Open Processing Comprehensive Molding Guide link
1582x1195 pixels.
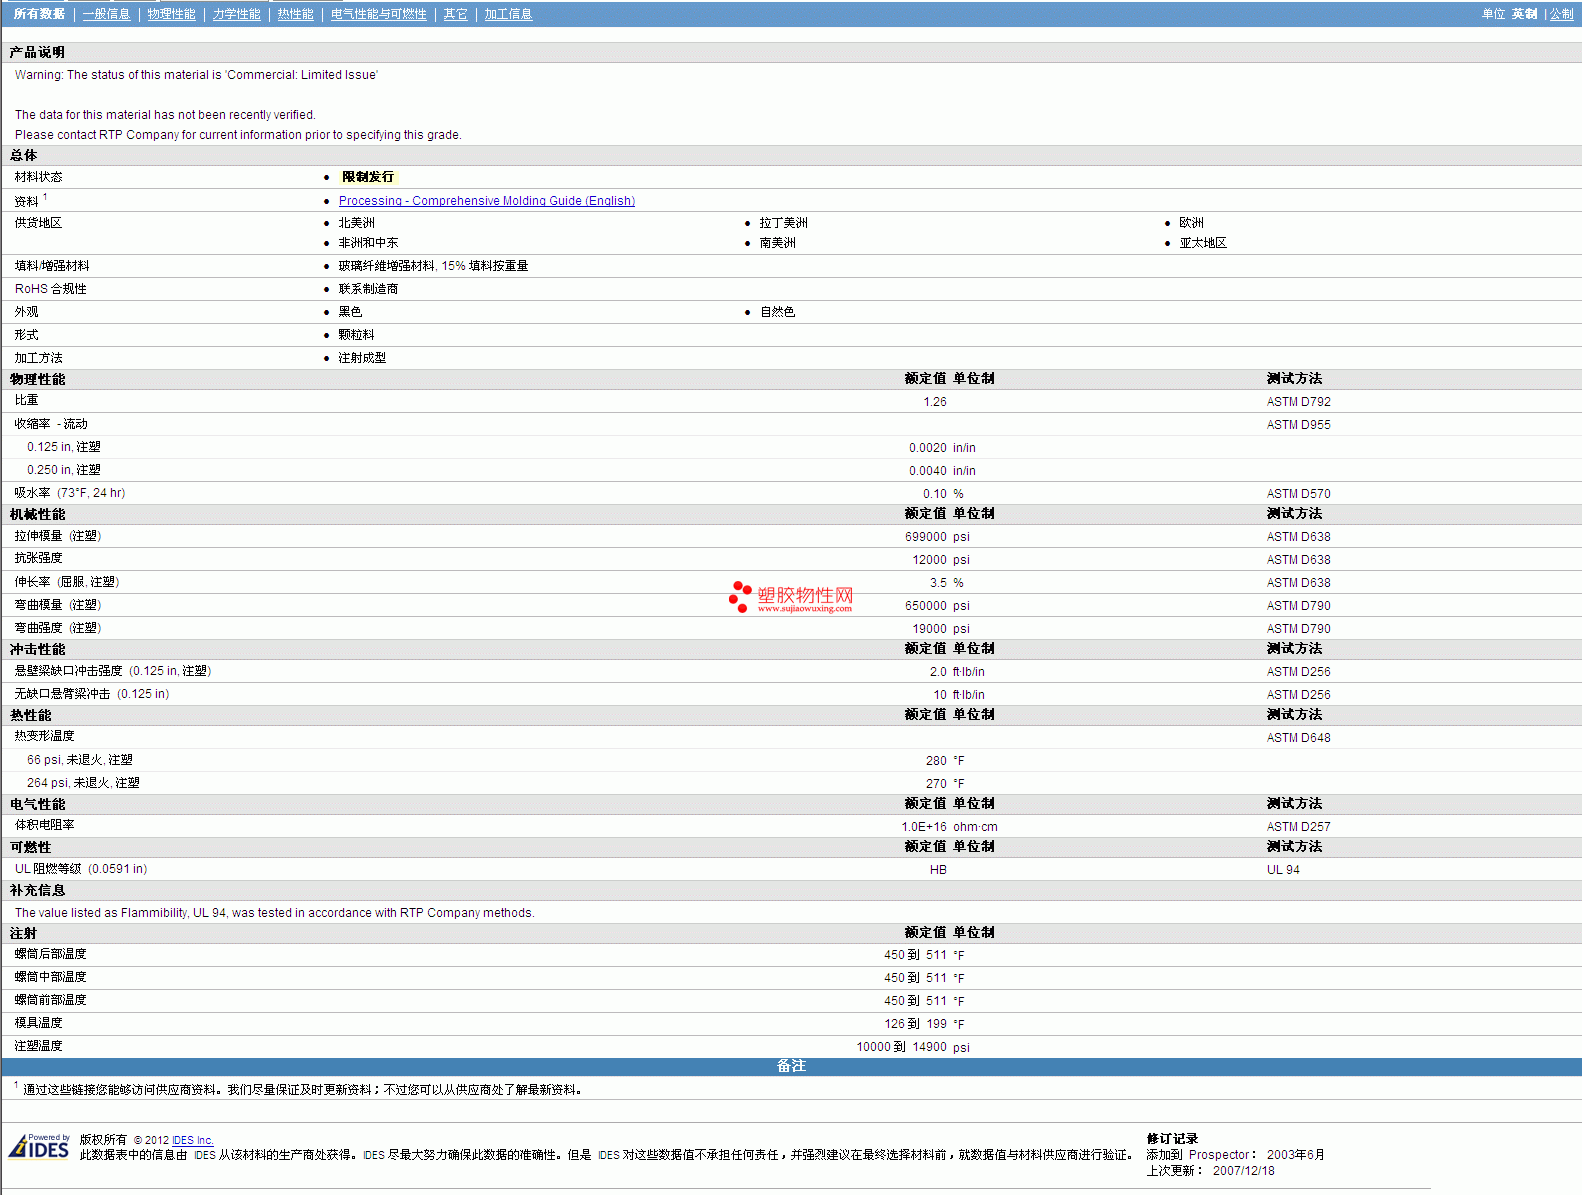pos(486,201)
